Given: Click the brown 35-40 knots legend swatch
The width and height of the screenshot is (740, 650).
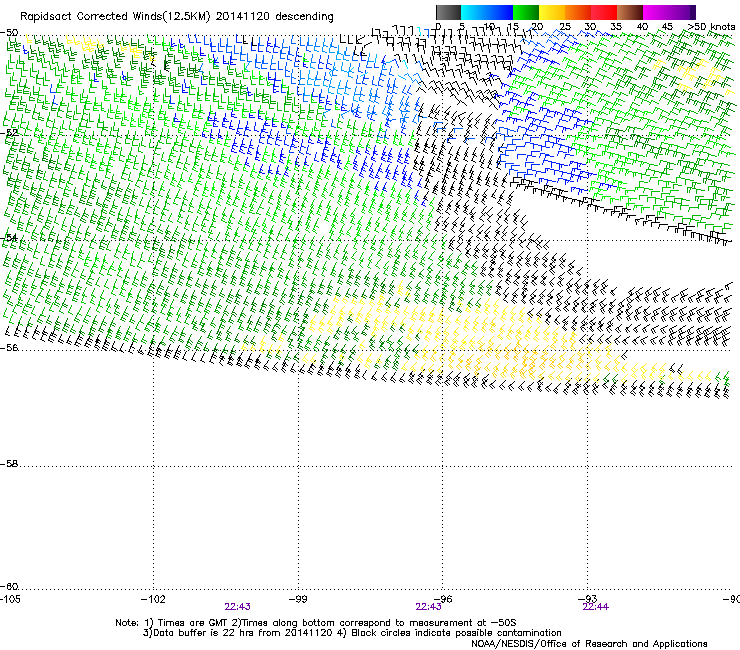Looking at the screenshot, I should (x=630, y=12).
